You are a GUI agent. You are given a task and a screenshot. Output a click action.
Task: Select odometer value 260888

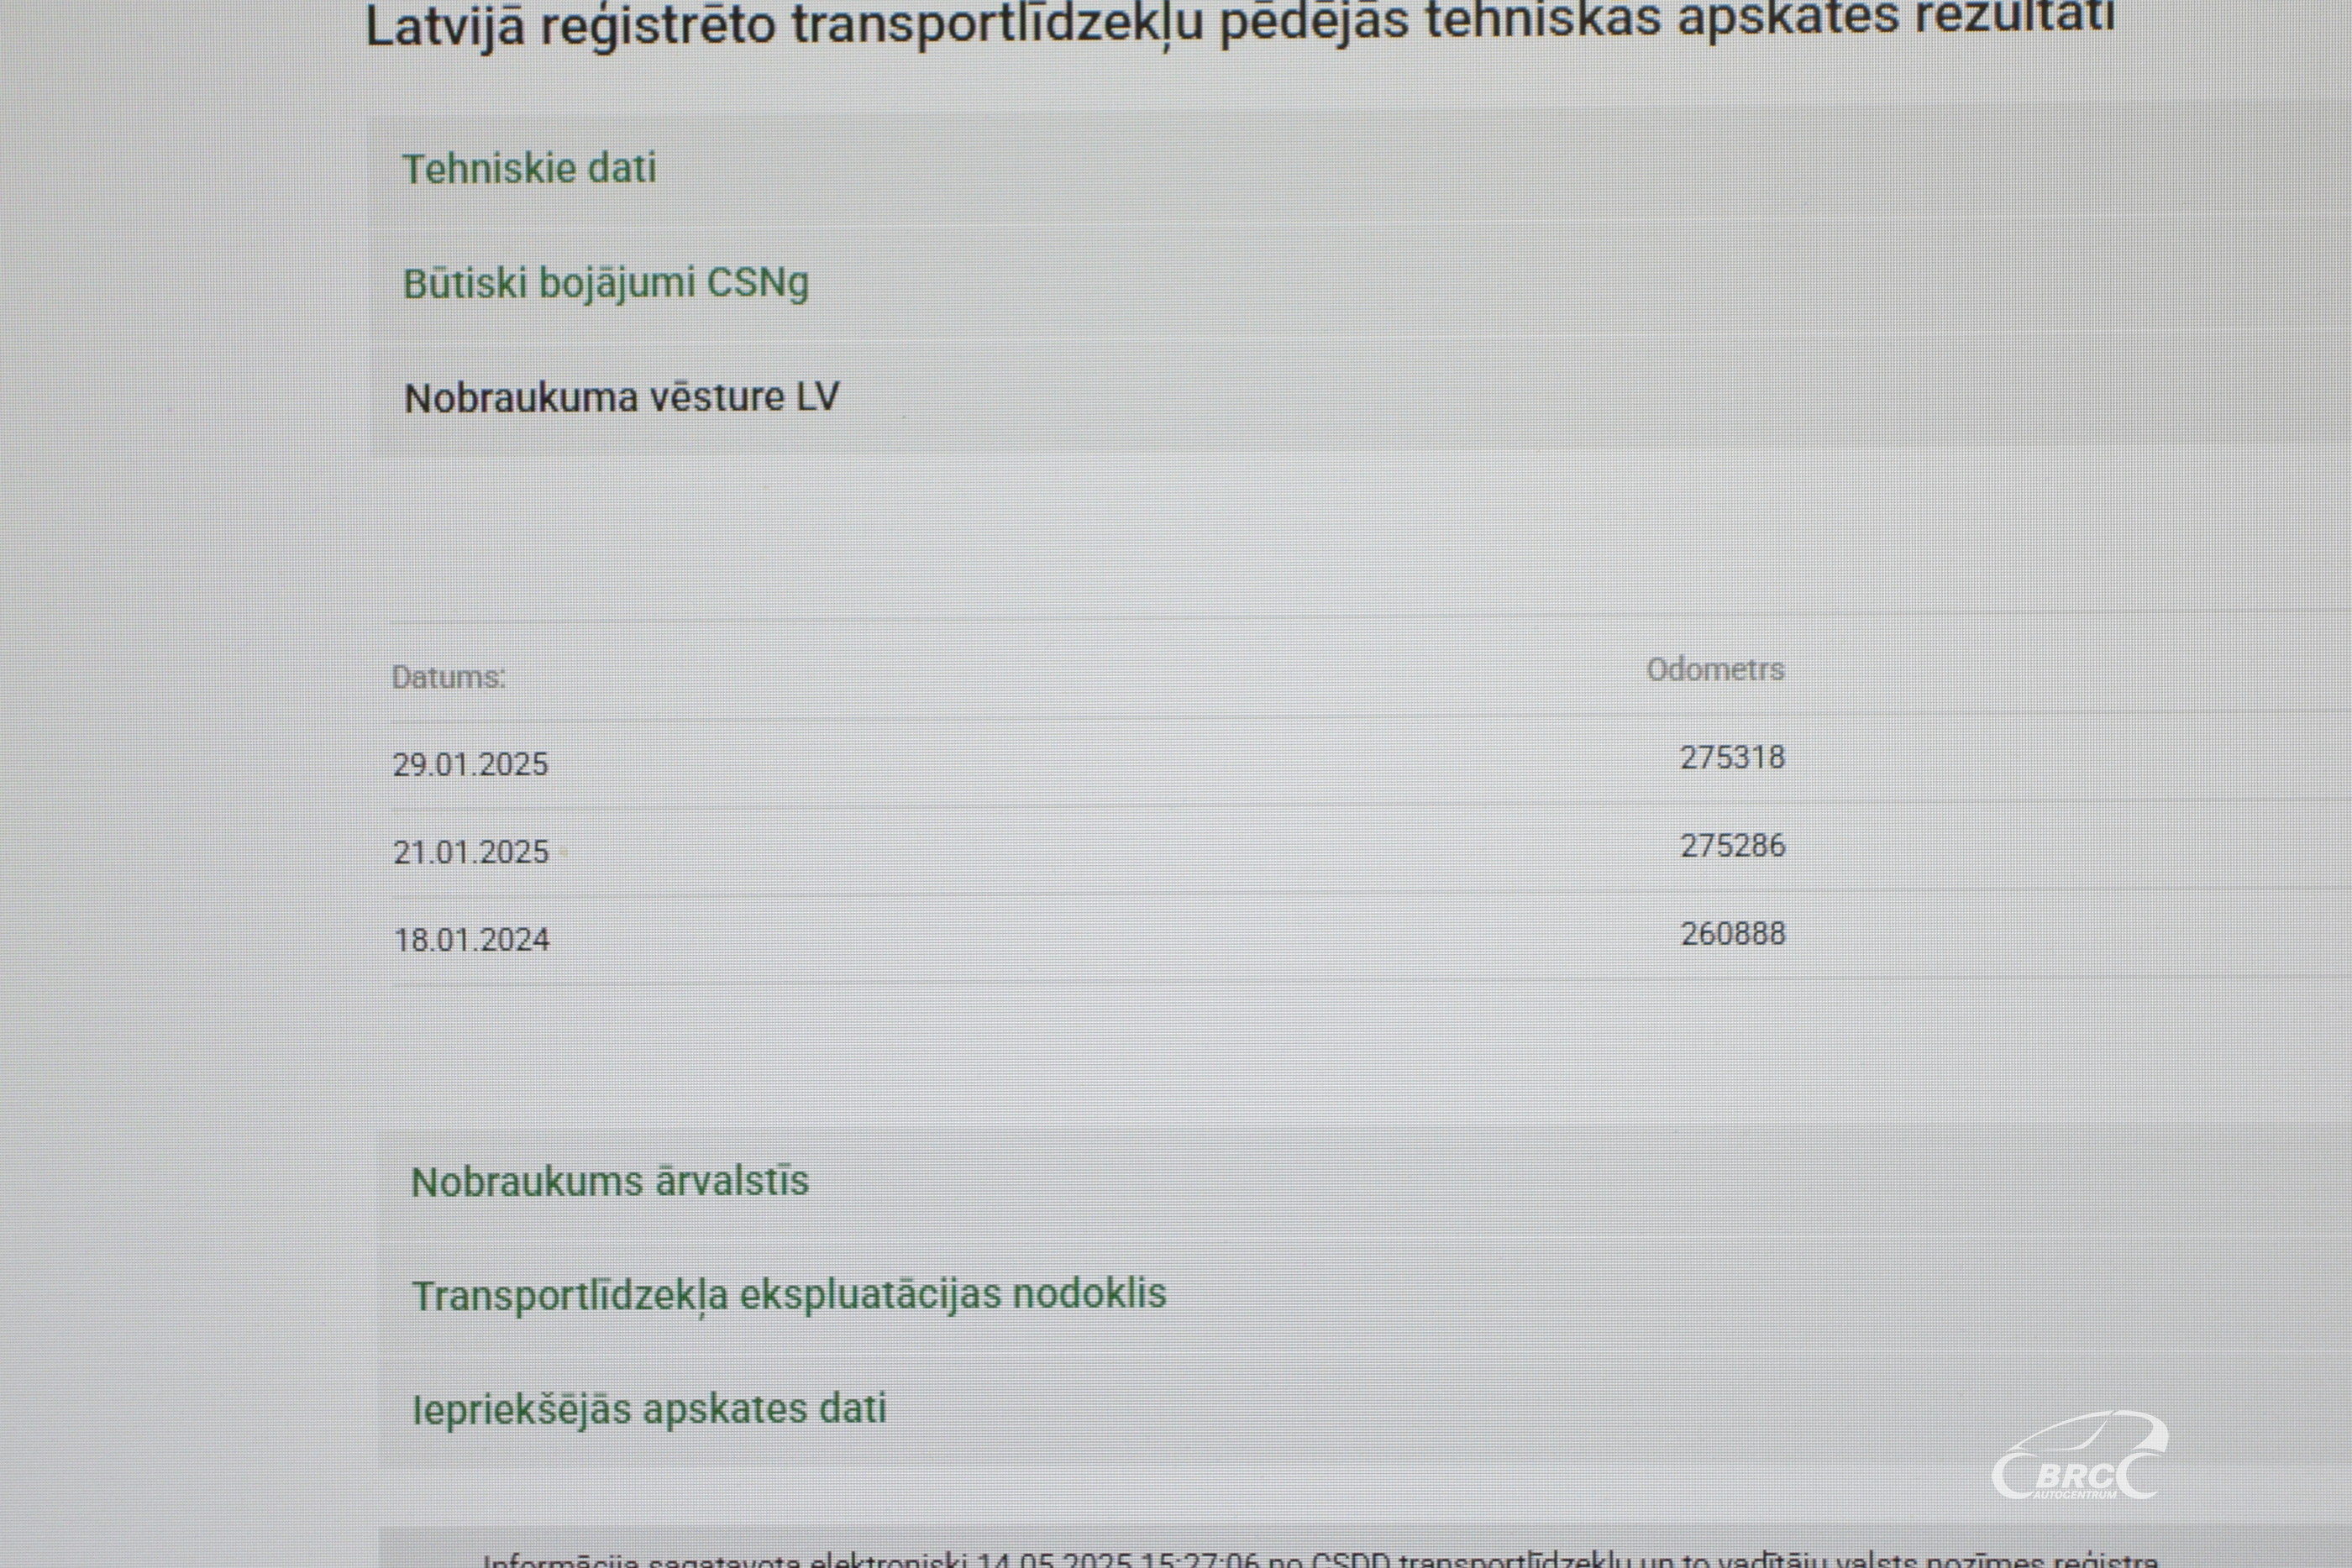1733,933
